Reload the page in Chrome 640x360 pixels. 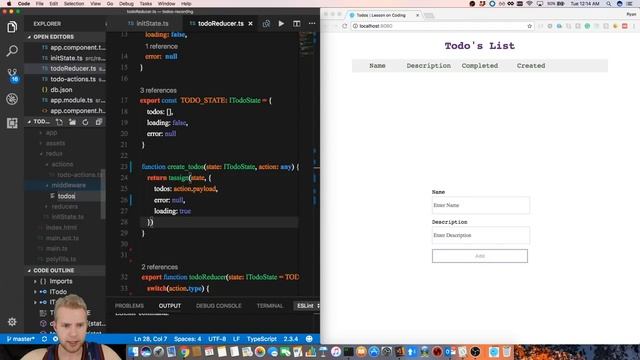coord(344,26)
